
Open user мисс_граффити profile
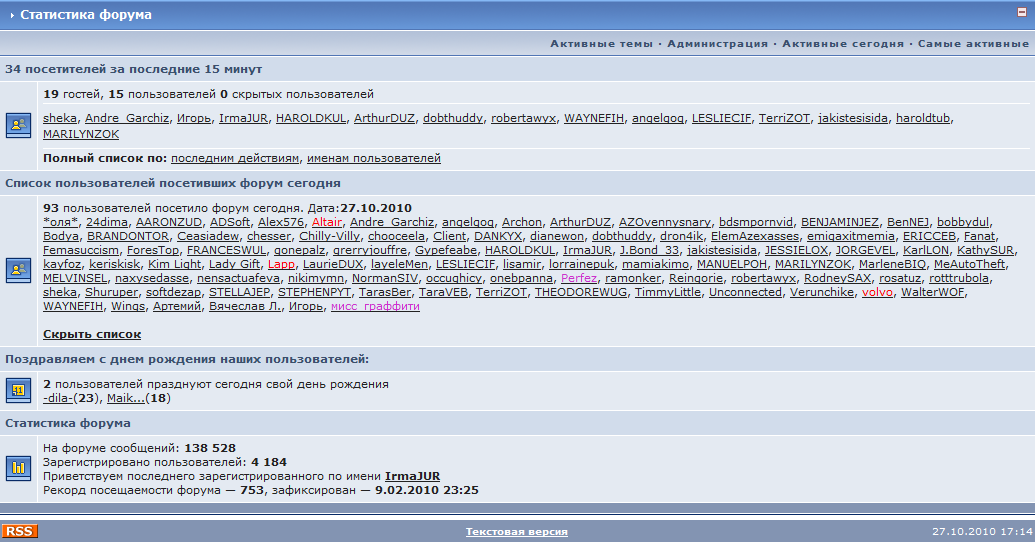(x=375, y=306)
